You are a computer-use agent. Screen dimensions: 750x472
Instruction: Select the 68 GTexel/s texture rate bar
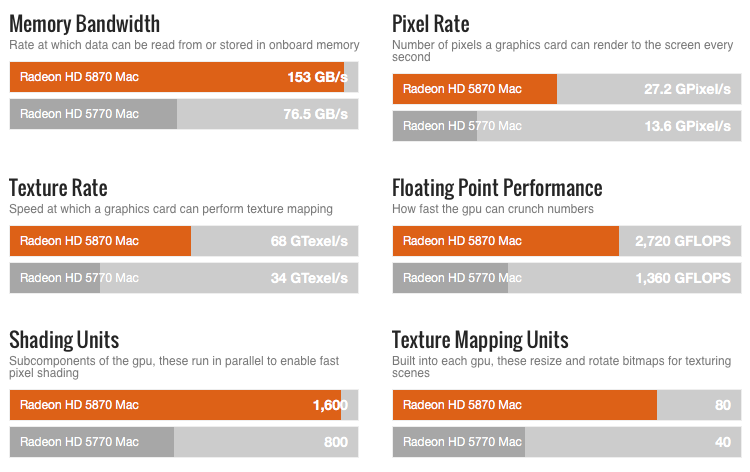click(184, 241)
